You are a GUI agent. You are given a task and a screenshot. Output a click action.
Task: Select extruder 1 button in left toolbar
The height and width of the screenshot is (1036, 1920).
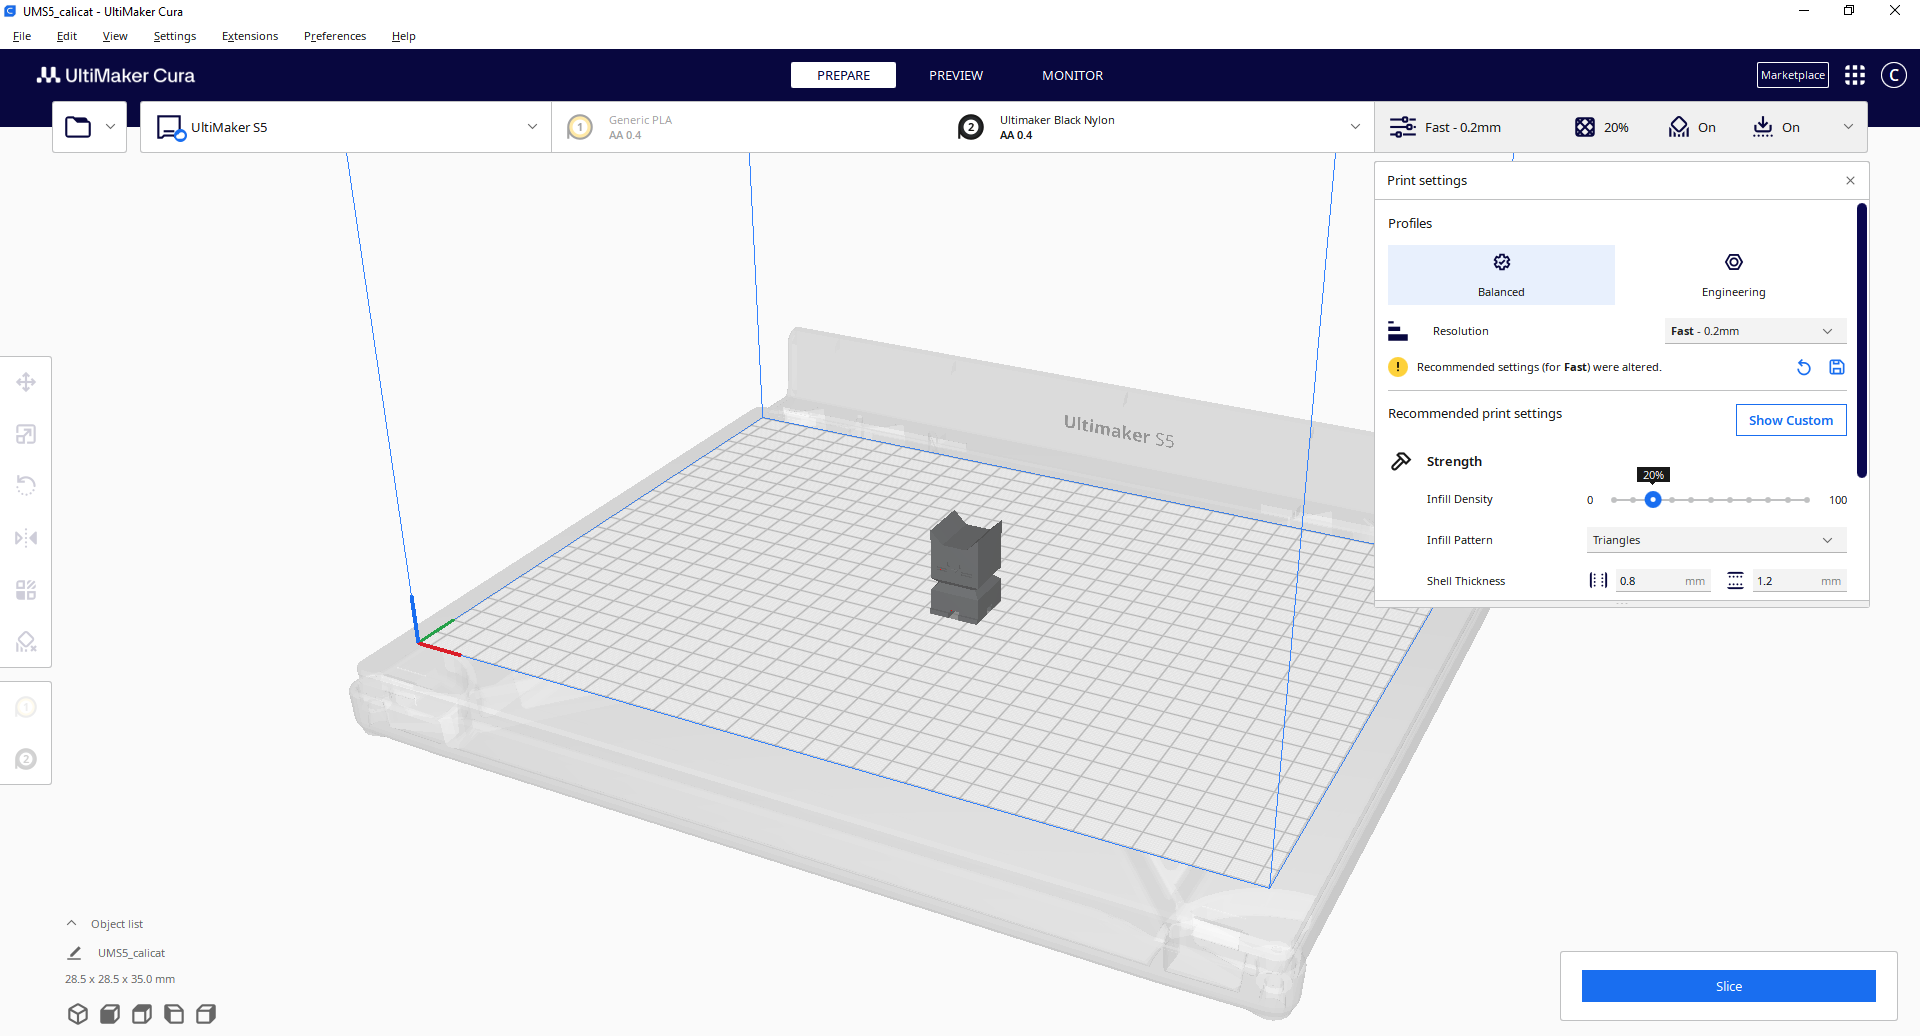(26, 708)
